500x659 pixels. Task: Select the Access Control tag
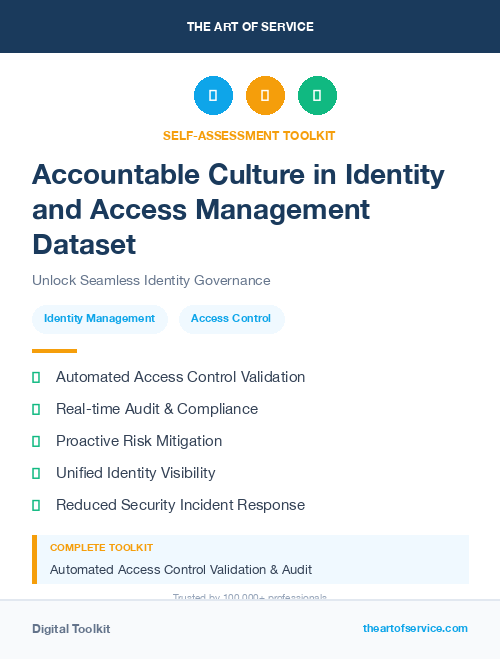[x=232, y=319]
